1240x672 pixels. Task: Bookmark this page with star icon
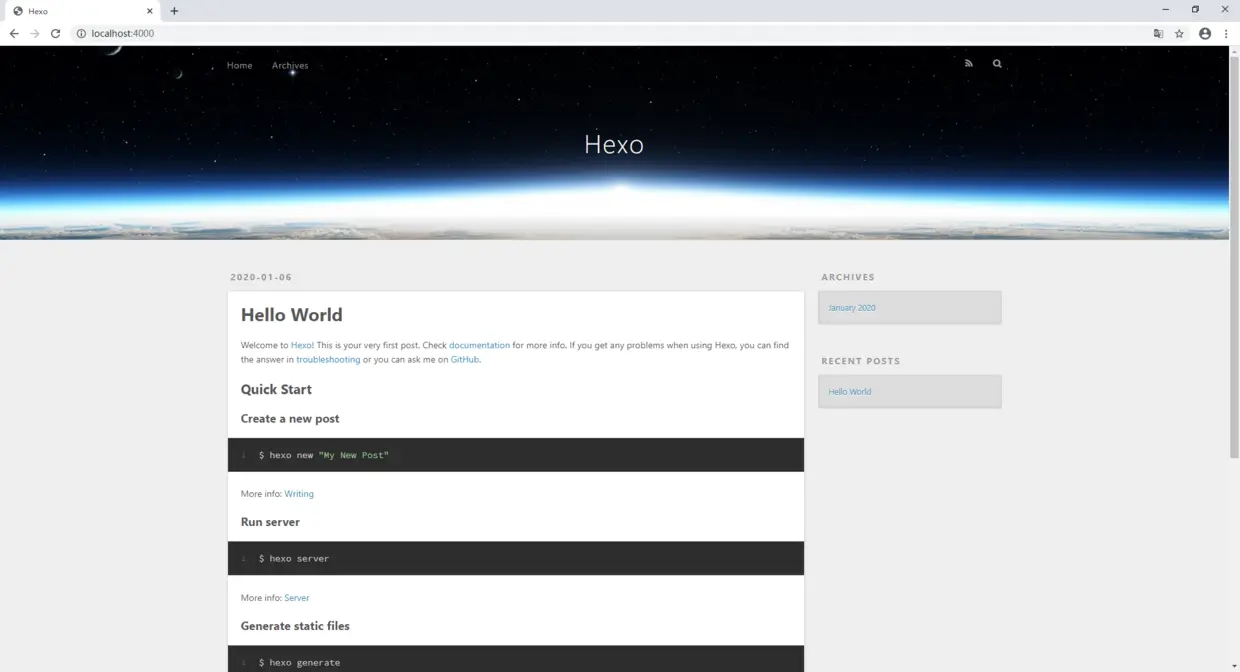coord(1179,33)
